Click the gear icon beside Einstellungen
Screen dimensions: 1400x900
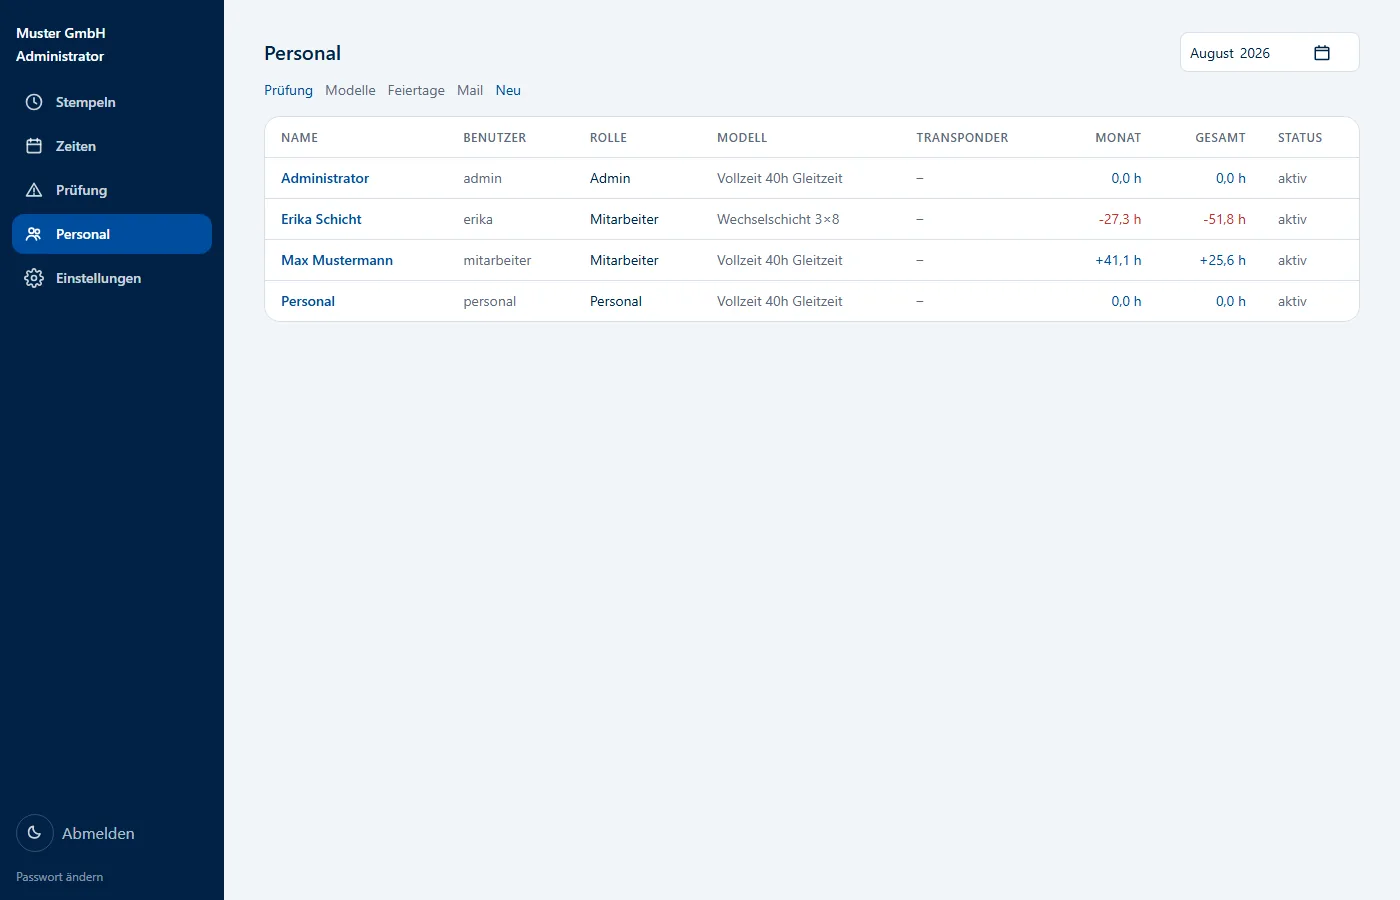pyautogui.click(x=34, y=278)
